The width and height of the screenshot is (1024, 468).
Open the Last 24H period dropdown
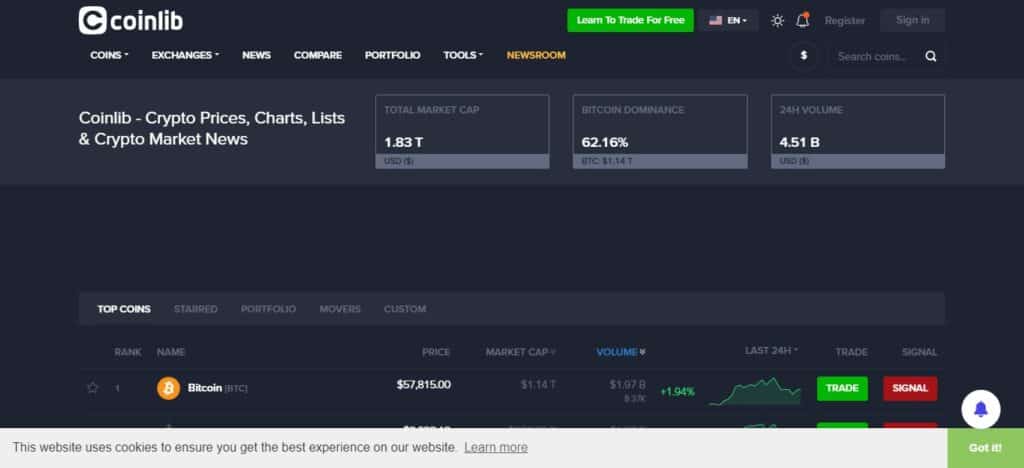[x=771, y=351]
